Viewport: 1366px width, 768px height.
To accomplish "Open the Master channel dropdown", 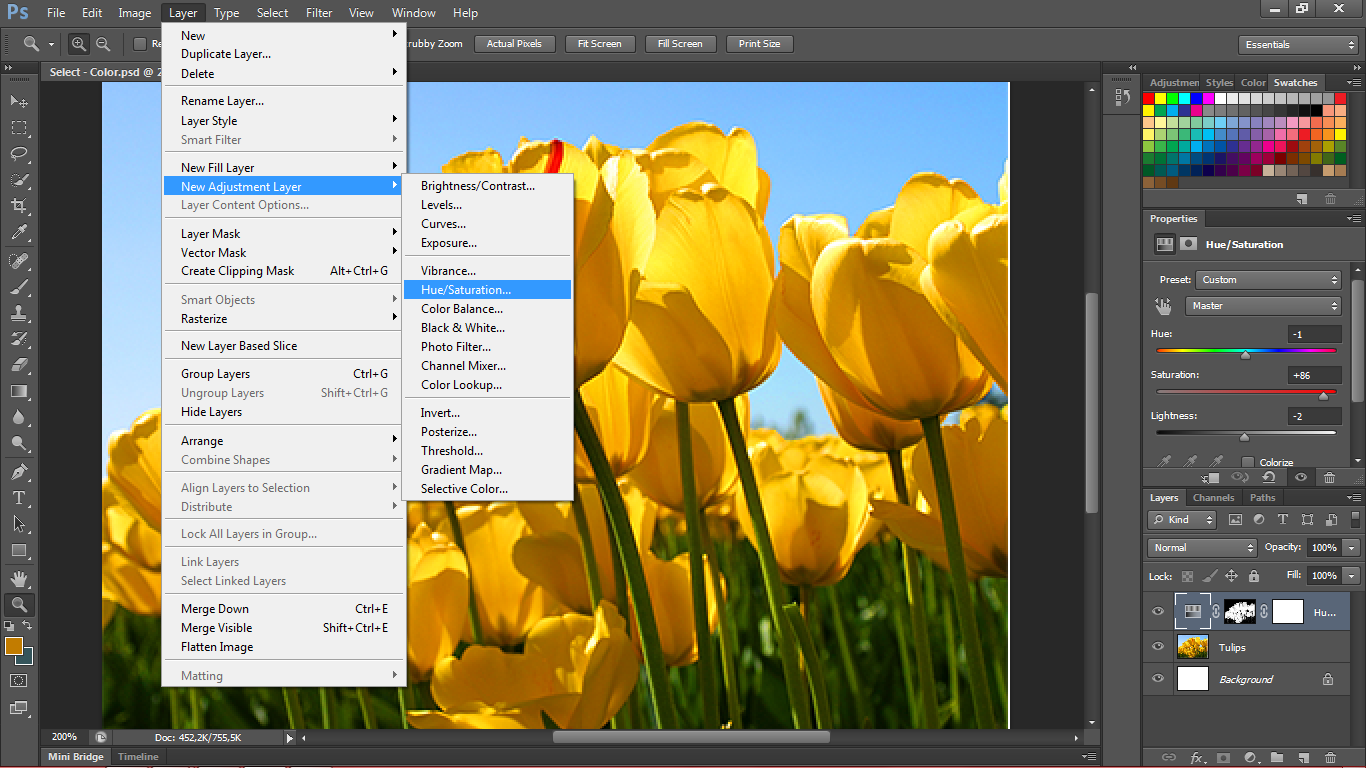I will [x=1264, y=306].
